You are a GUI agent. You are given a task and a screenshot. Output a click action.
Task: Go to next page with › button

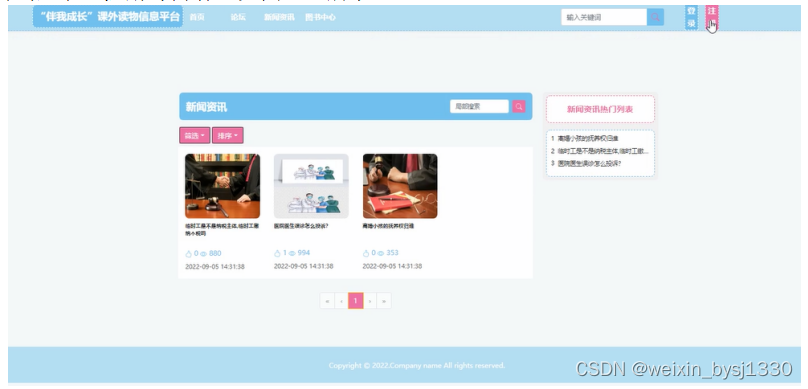370,301
